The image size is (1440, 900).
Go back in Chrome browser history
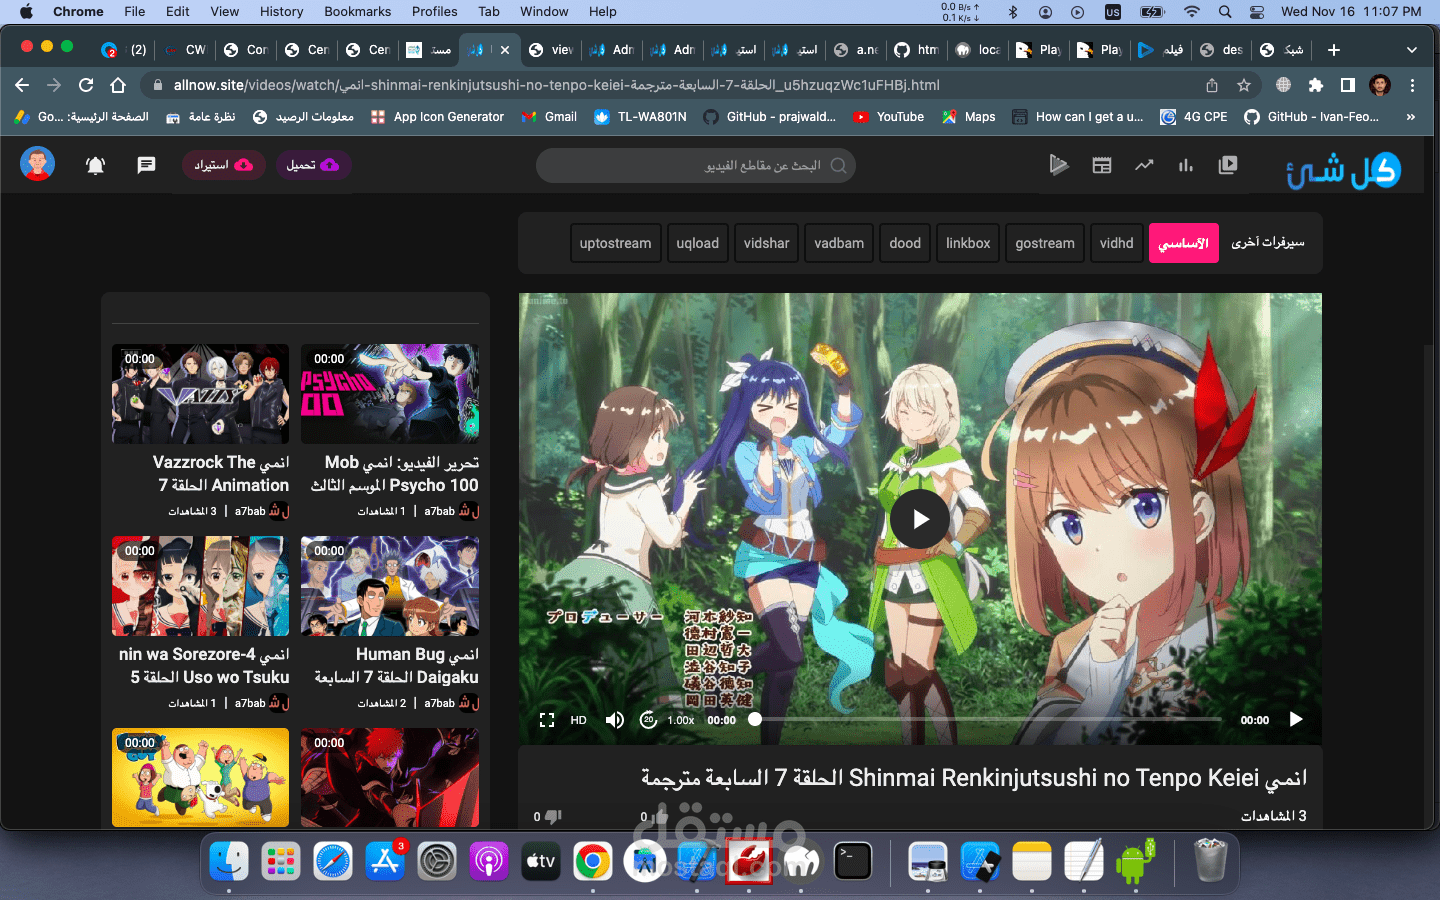(x=22, y=85)
